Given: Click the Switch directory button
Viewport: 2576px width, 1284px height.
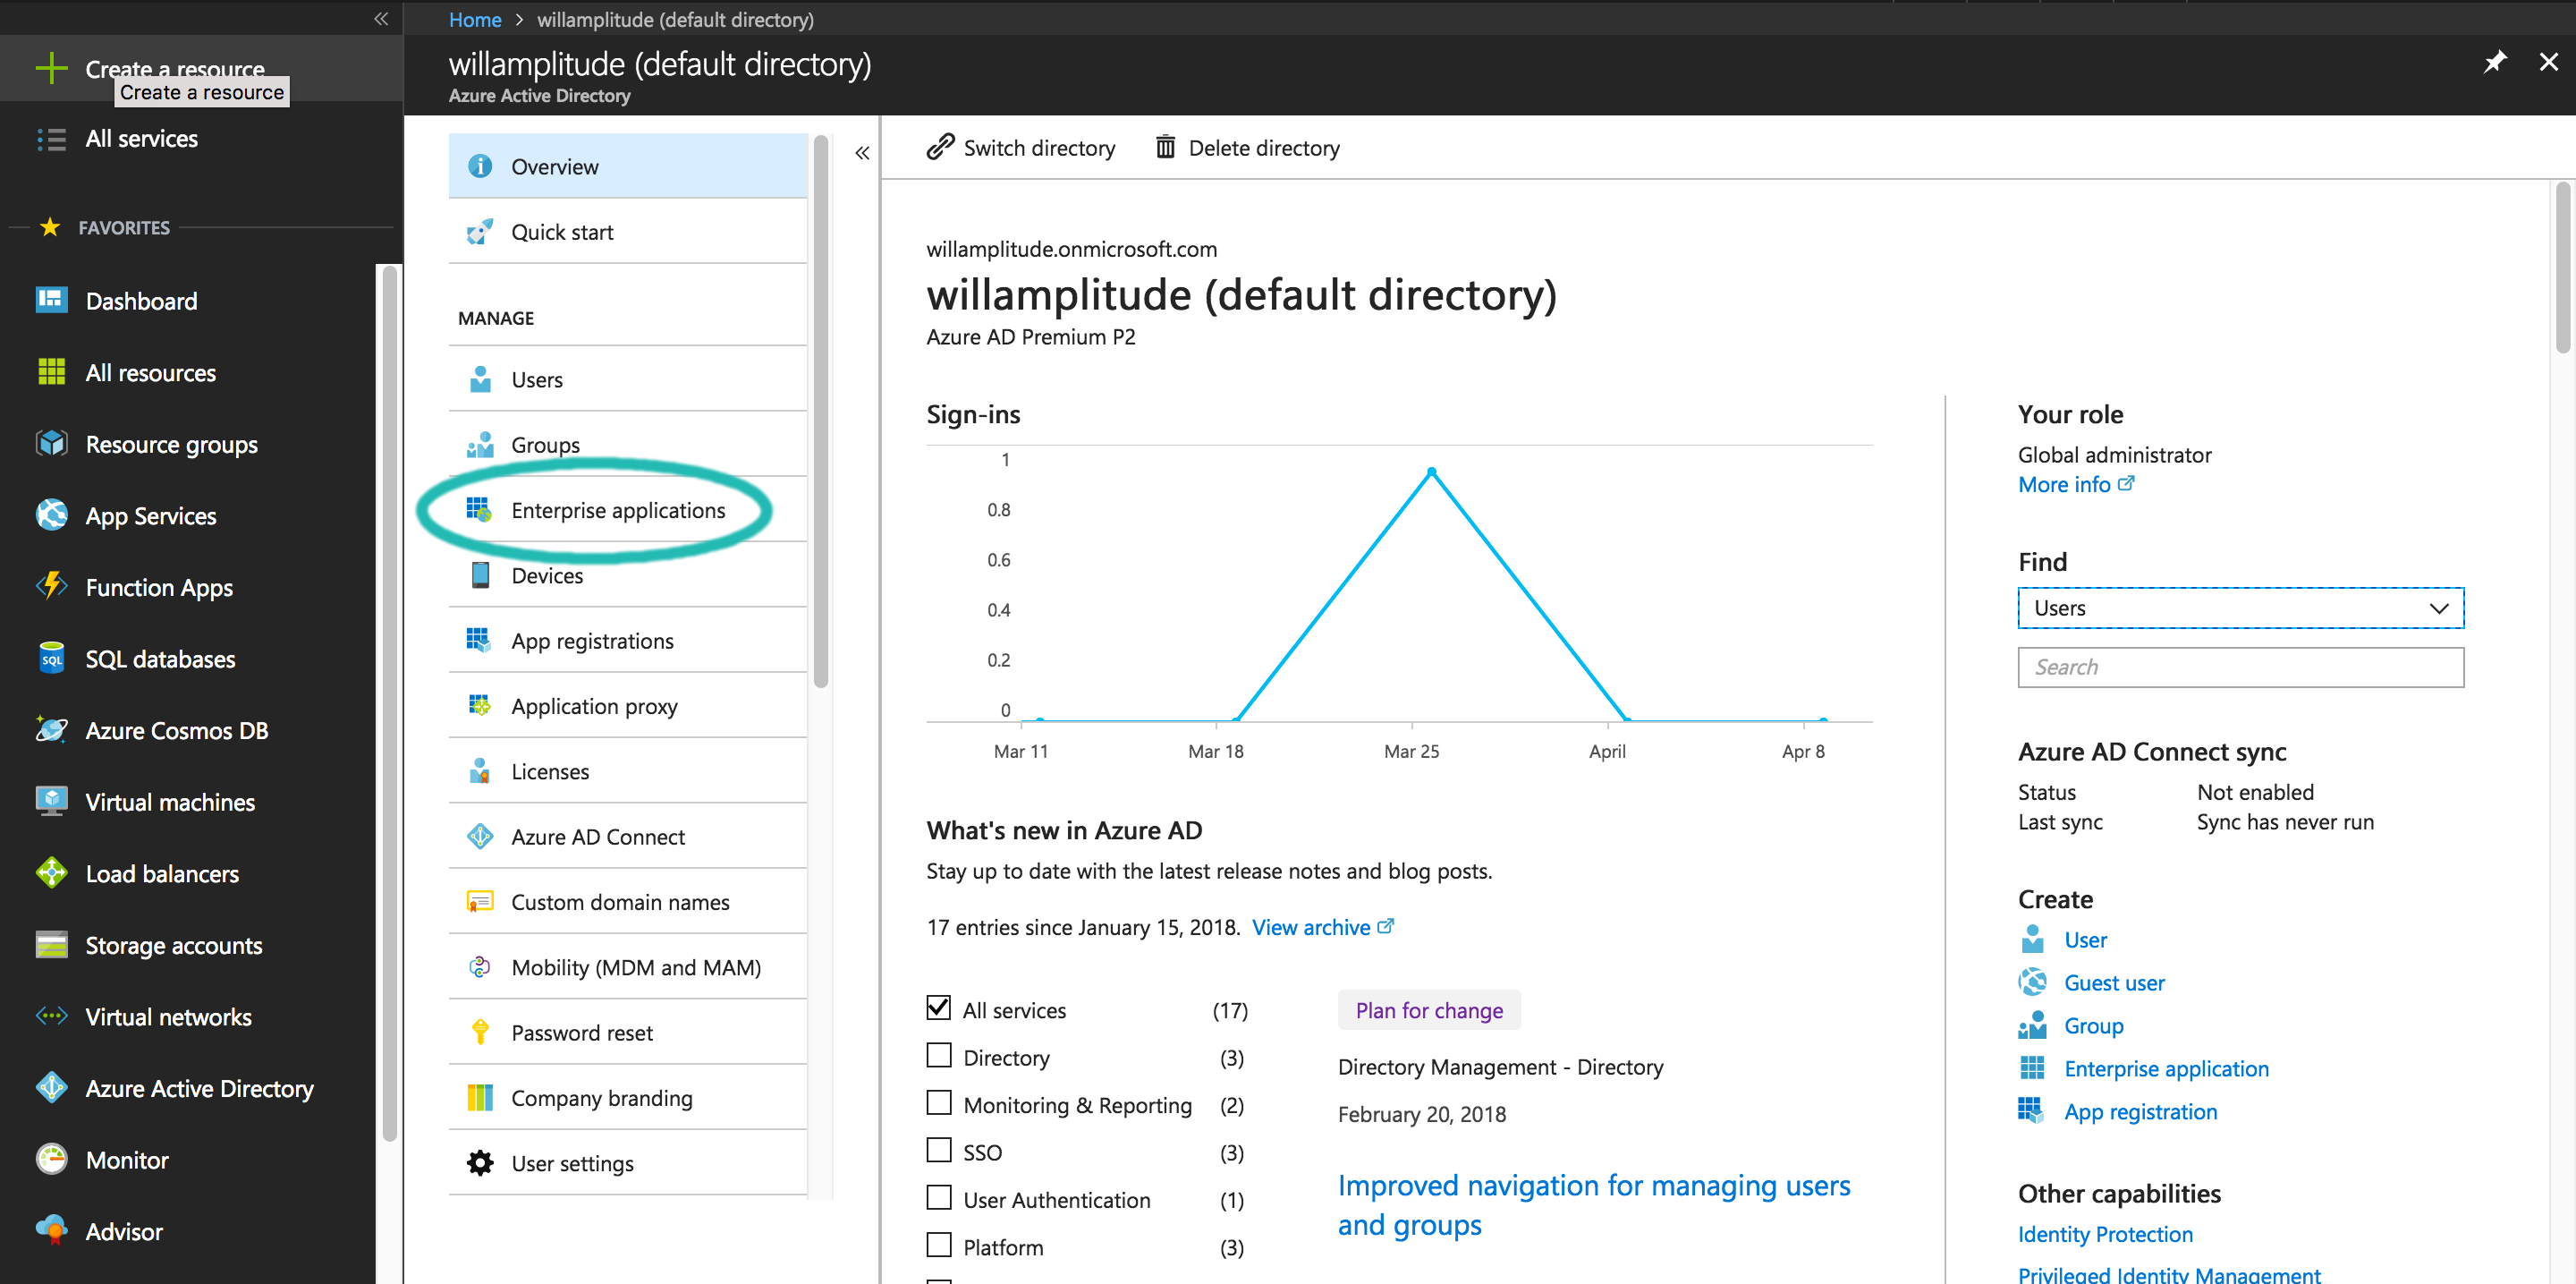Looking at the screenshot, I should [x=1017, y=147].
